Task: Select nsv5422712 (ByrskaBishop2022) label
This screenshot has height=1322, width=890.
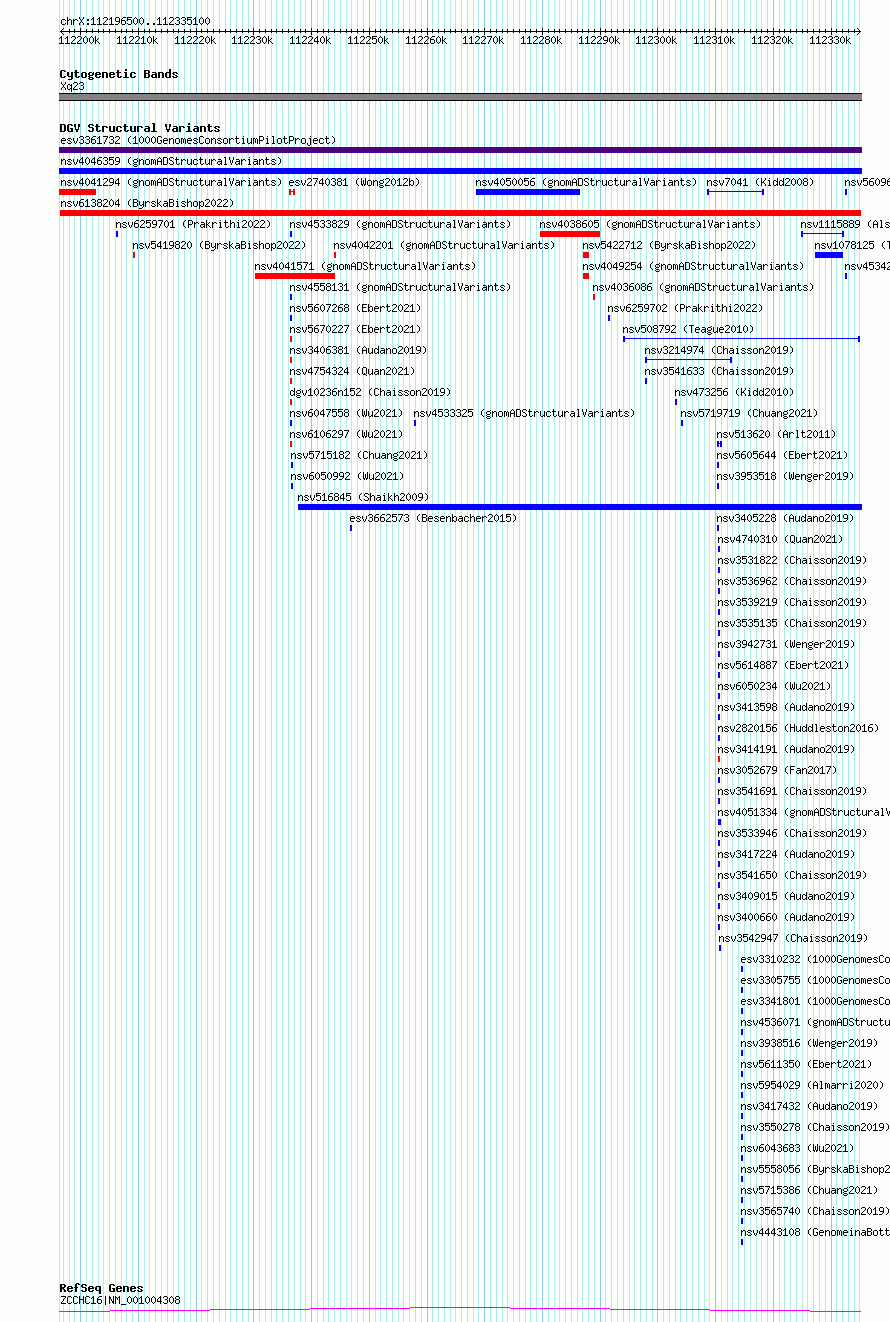Action: tap(669, 246)
